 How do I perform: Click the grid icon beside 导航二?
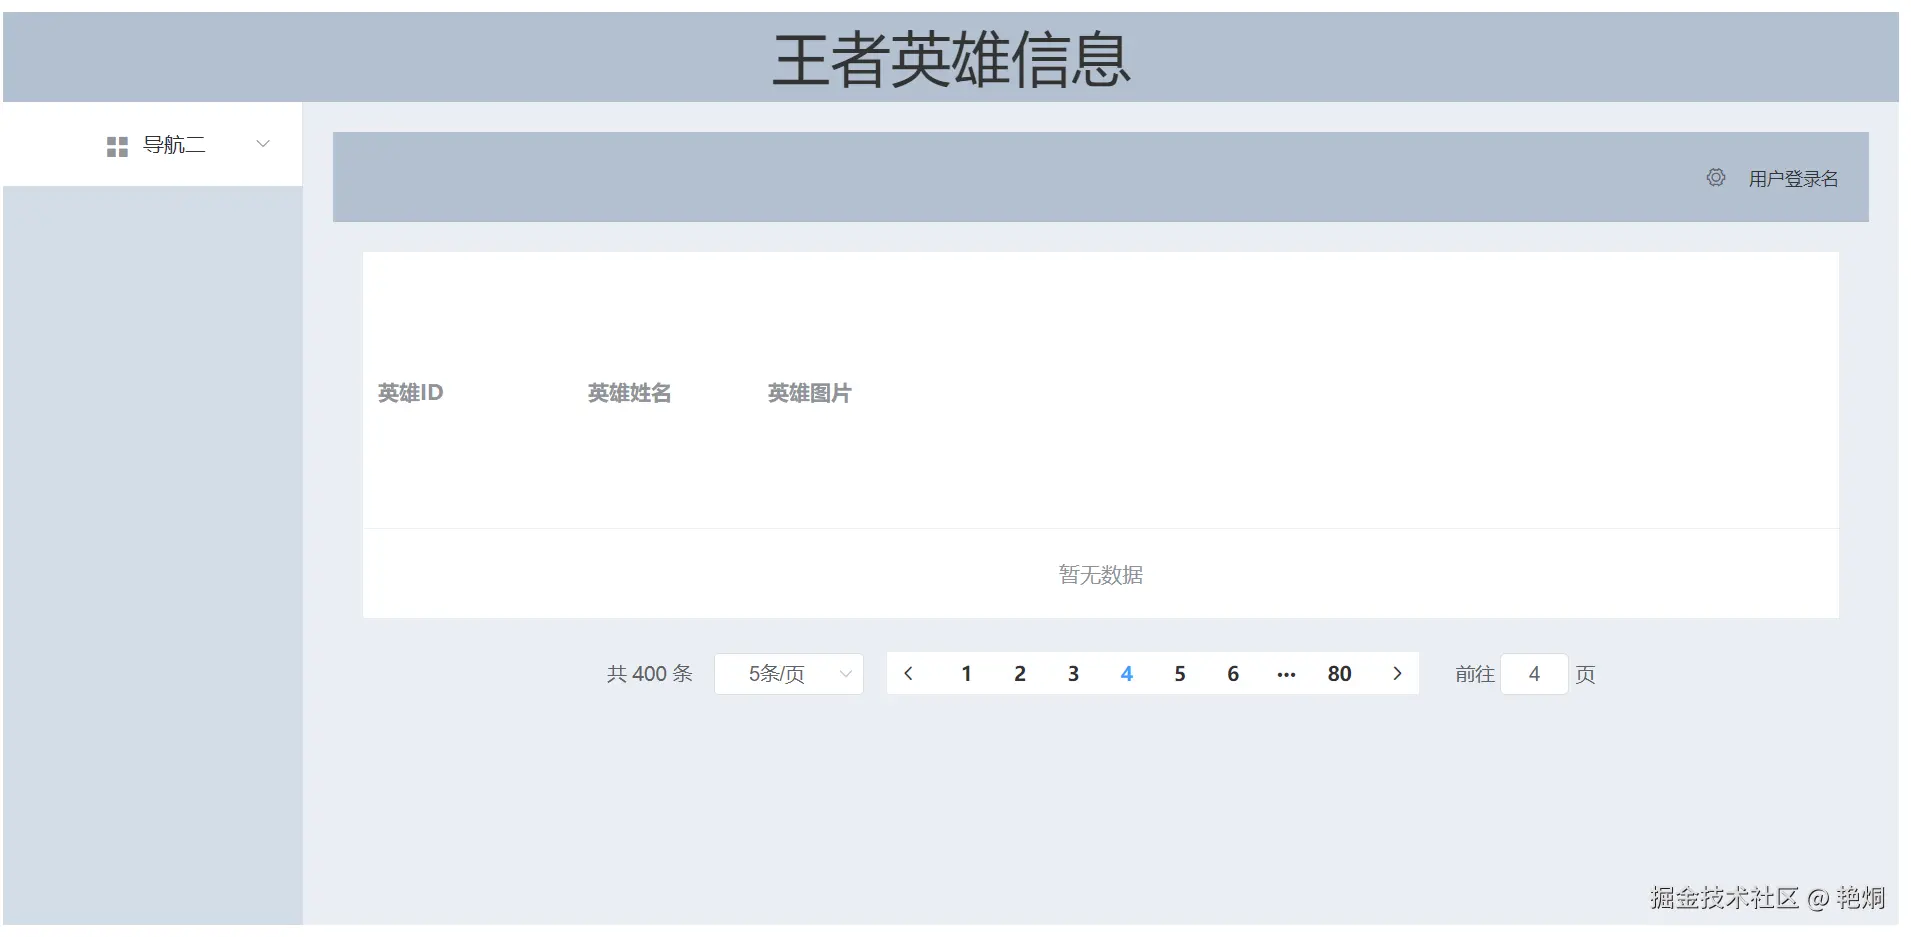click(116, 145)
